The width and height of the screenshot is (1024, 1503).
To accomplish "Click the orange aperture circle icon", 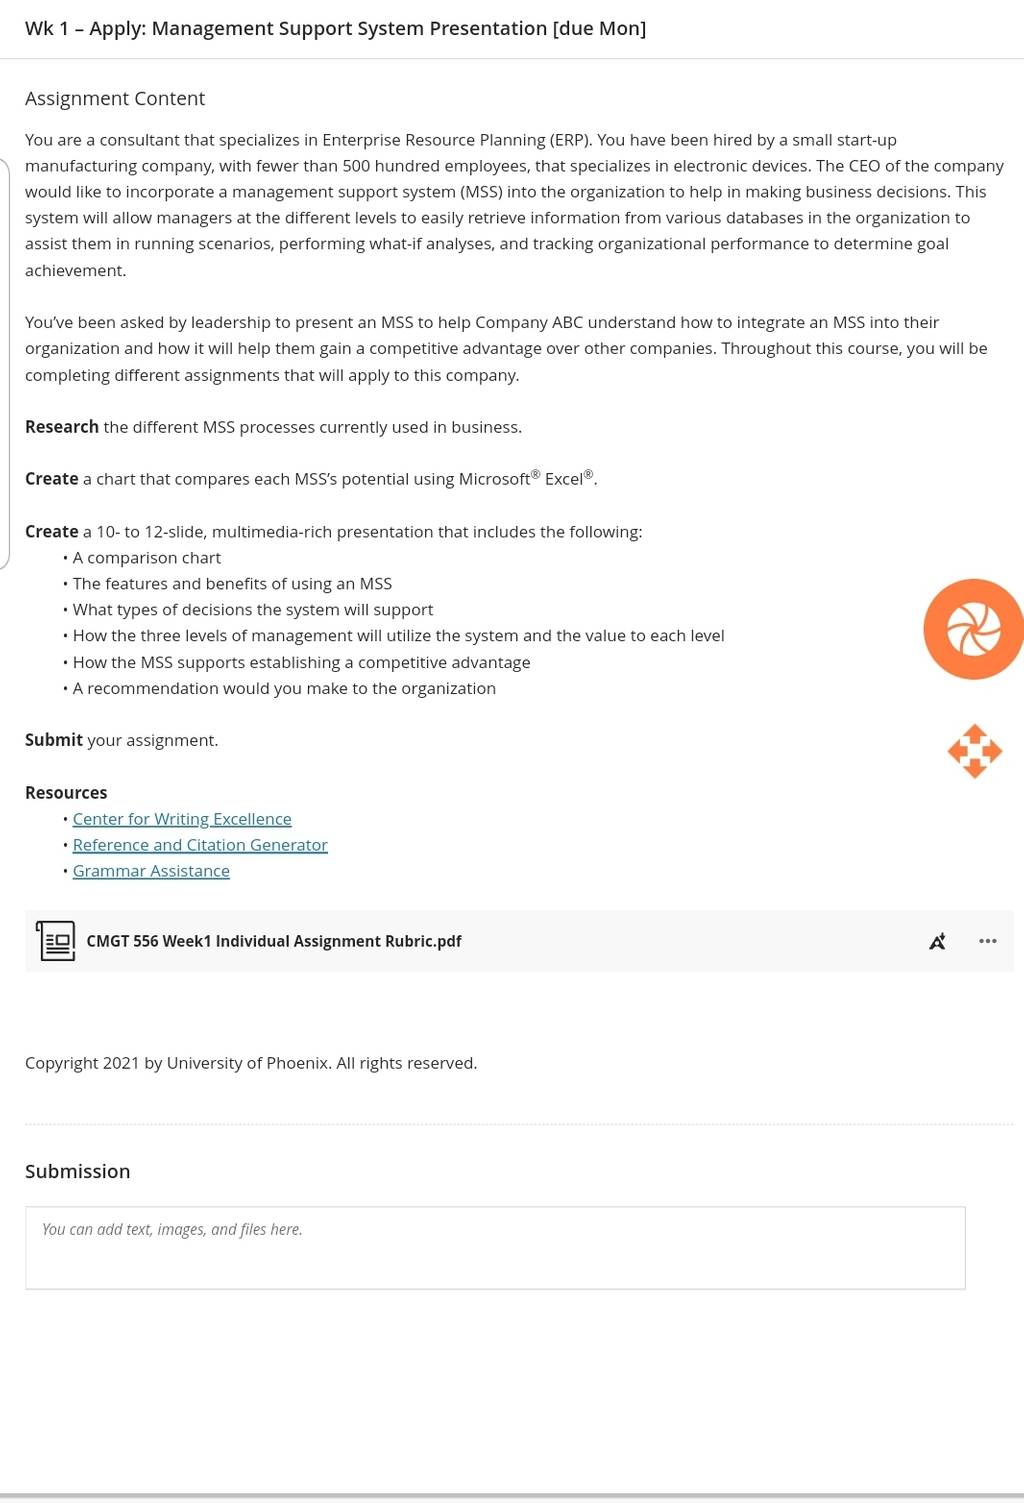I will [974, 629].
